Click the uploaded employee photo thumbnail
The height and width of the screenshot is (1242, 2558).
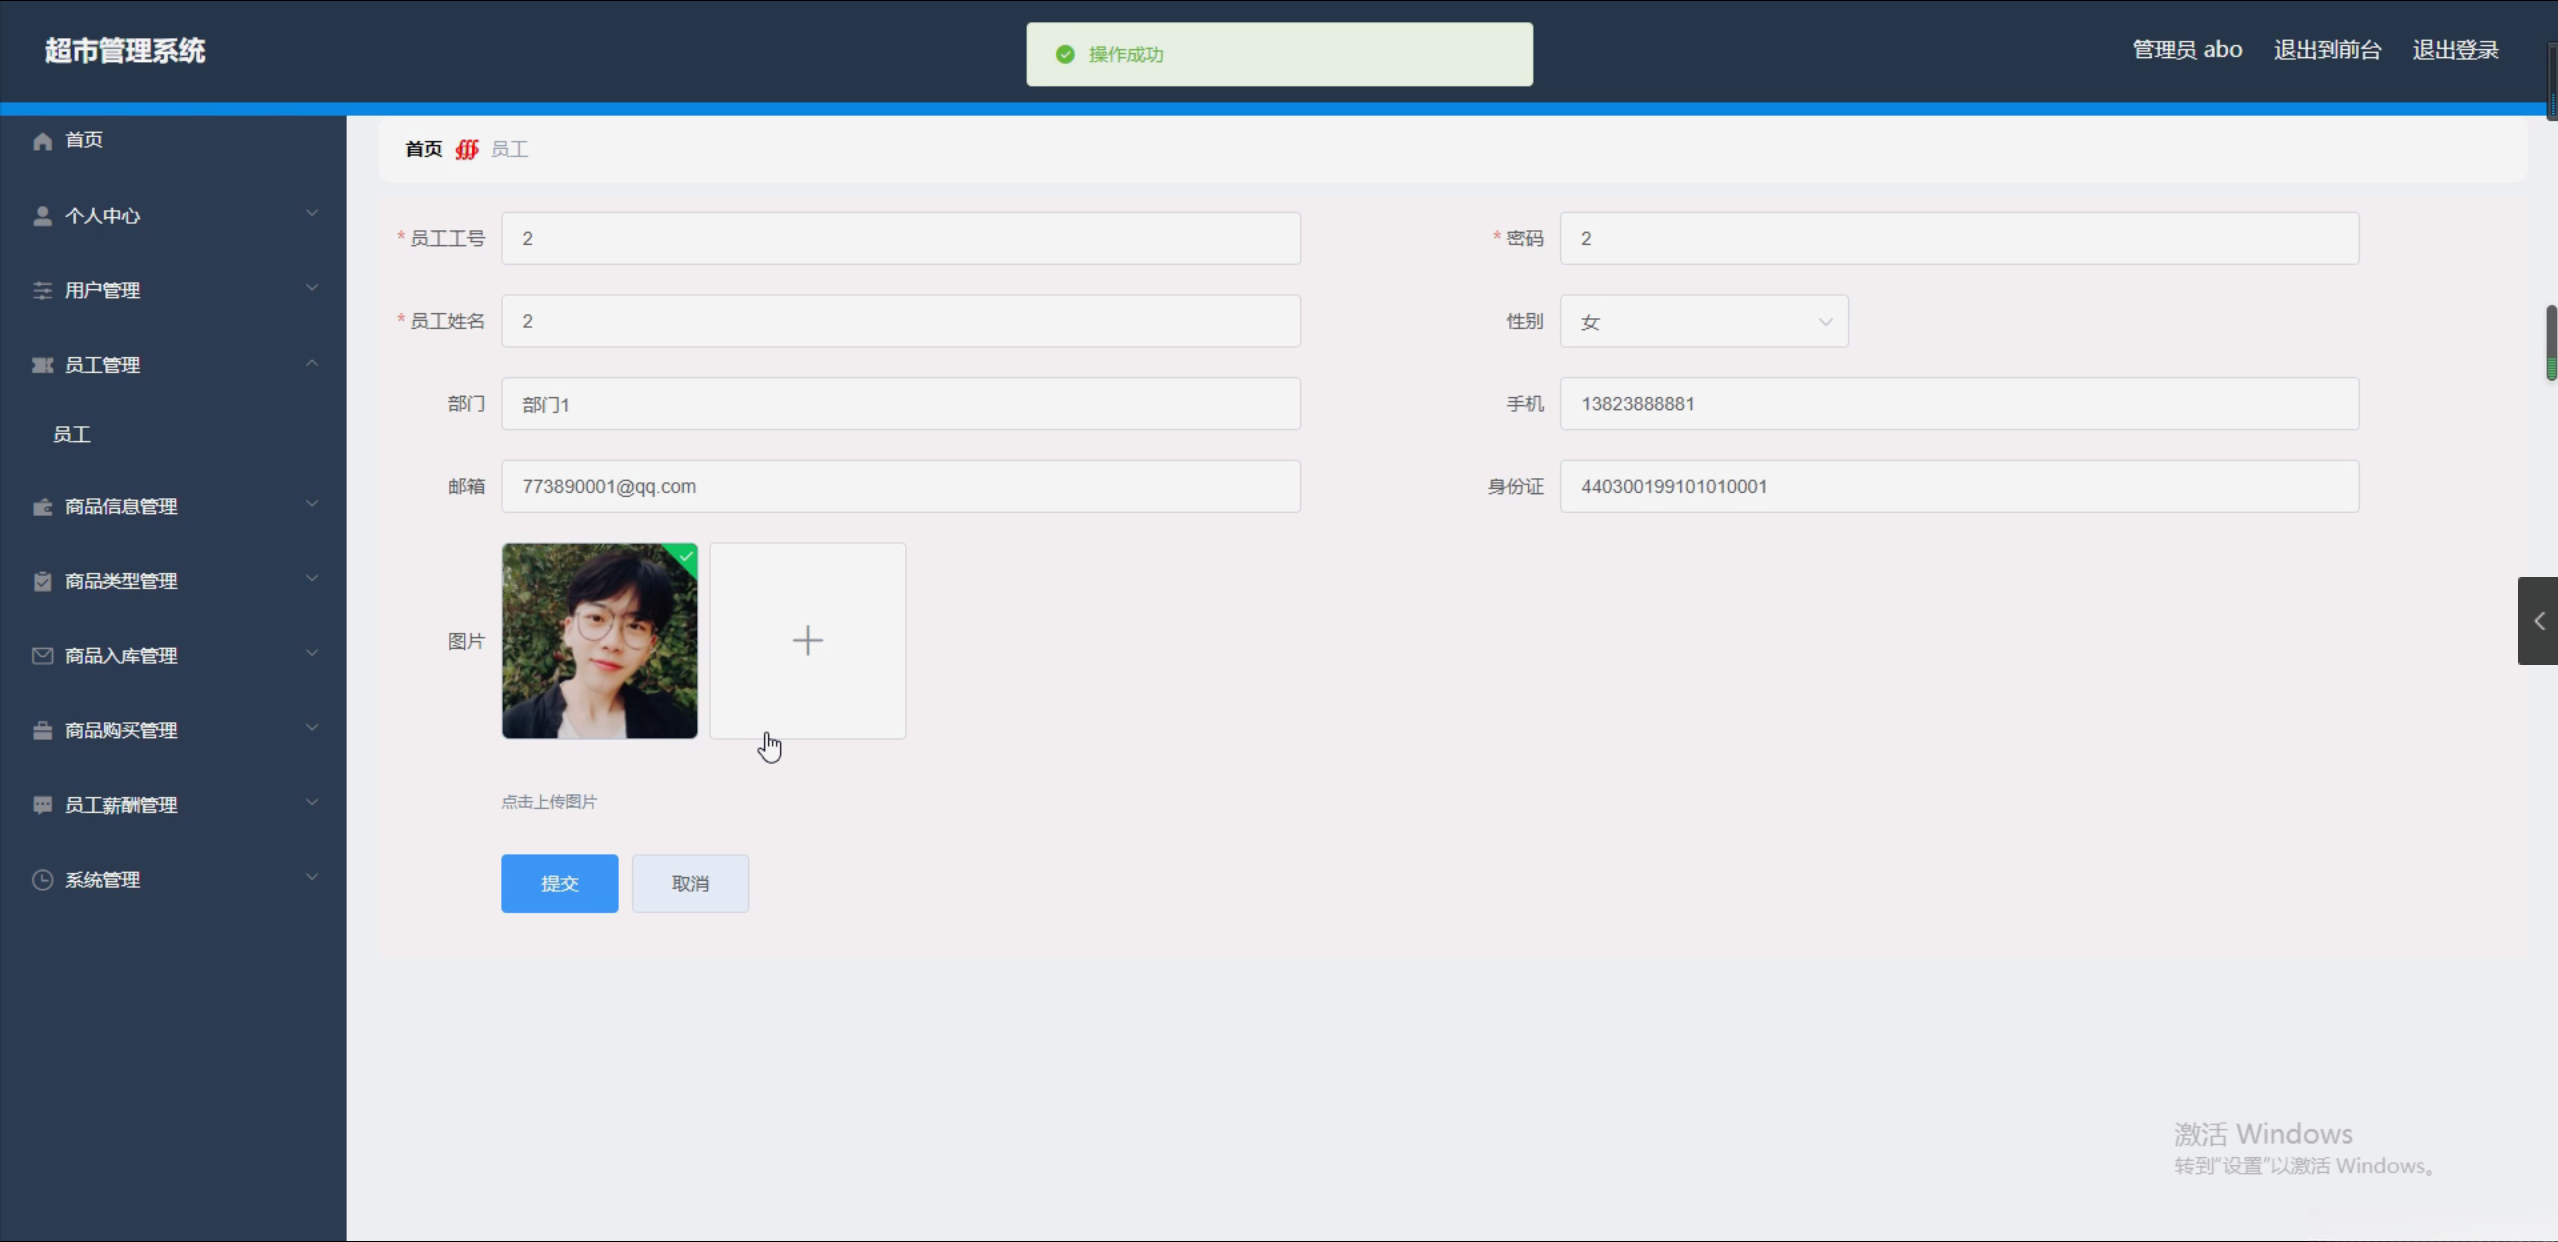(599, 641)
